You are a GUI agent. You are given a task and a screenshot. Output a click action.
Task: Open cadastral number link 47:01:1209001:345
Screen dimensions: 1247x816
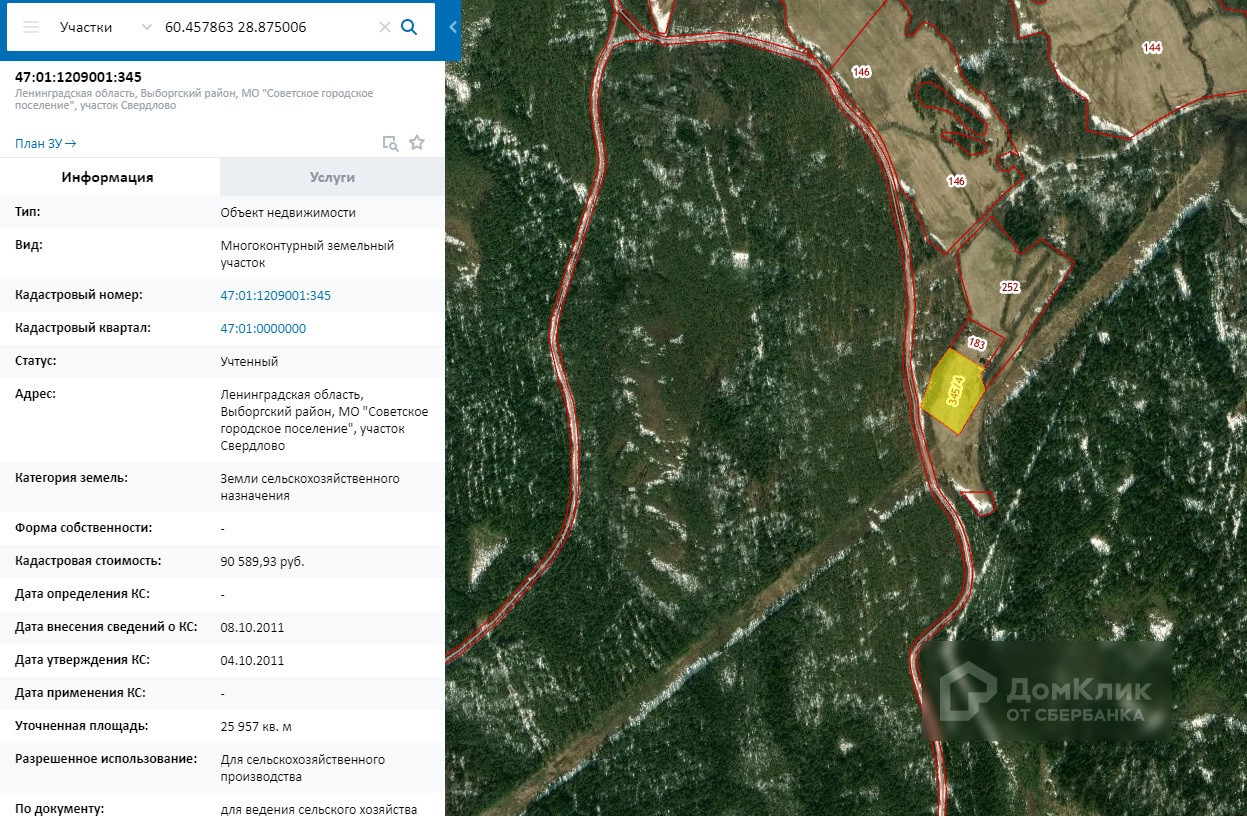275,295
